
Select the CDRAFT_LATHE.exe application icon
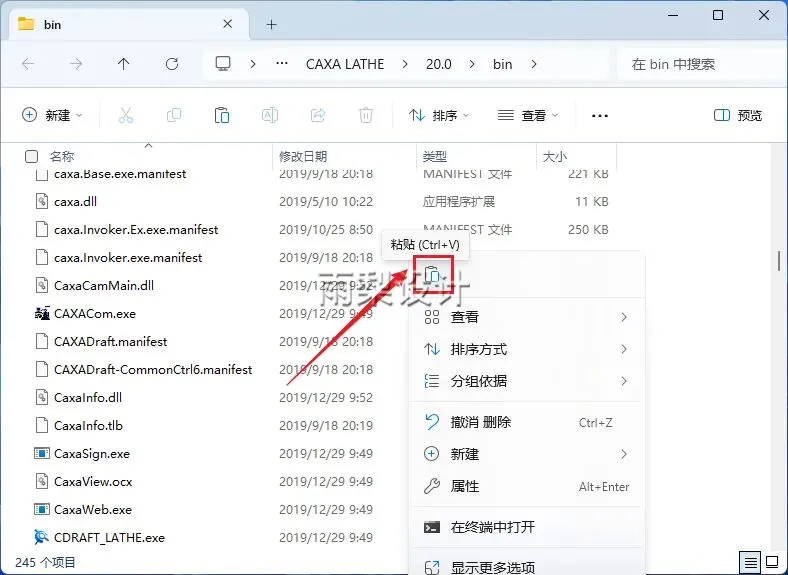coord(42,537)
